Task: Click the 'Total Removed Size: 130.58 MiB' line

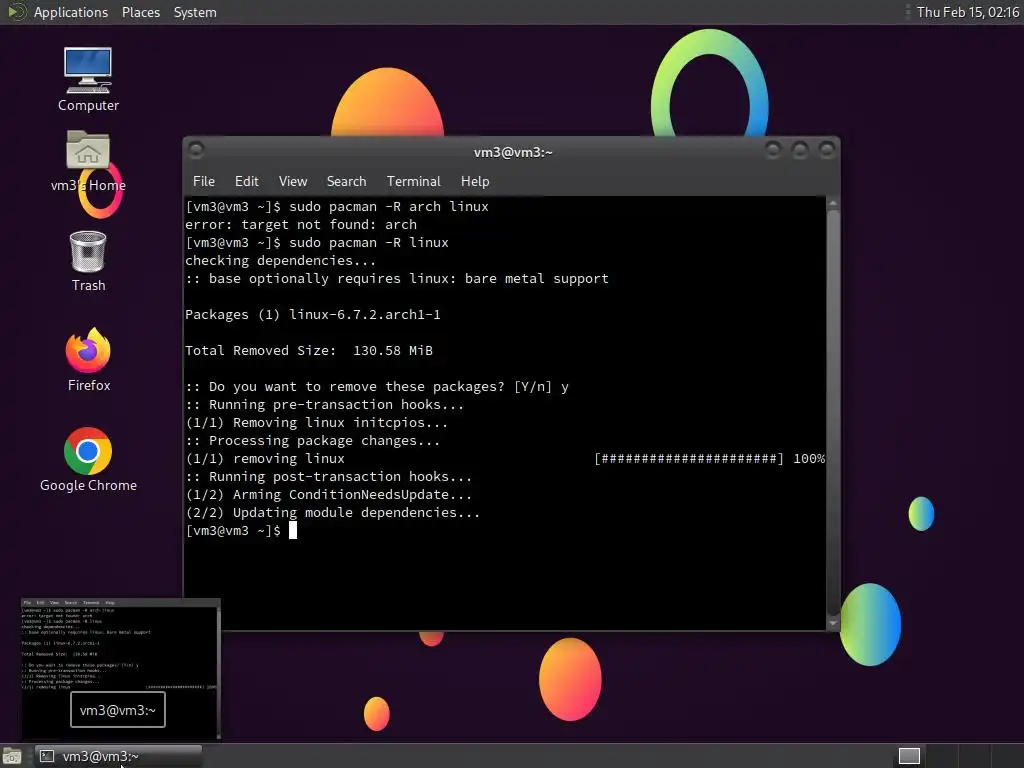Action: coord(309,351)
